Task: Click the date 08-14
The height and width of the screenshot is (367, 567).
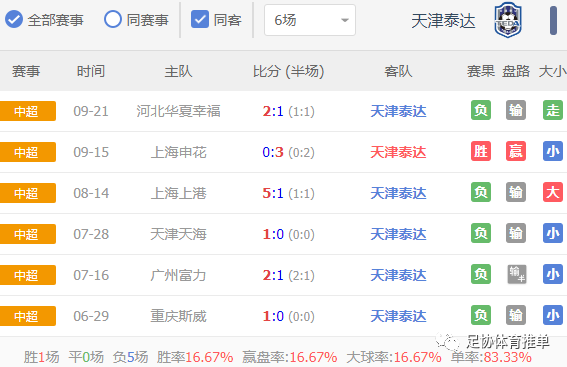Action: tap(91, 193)
